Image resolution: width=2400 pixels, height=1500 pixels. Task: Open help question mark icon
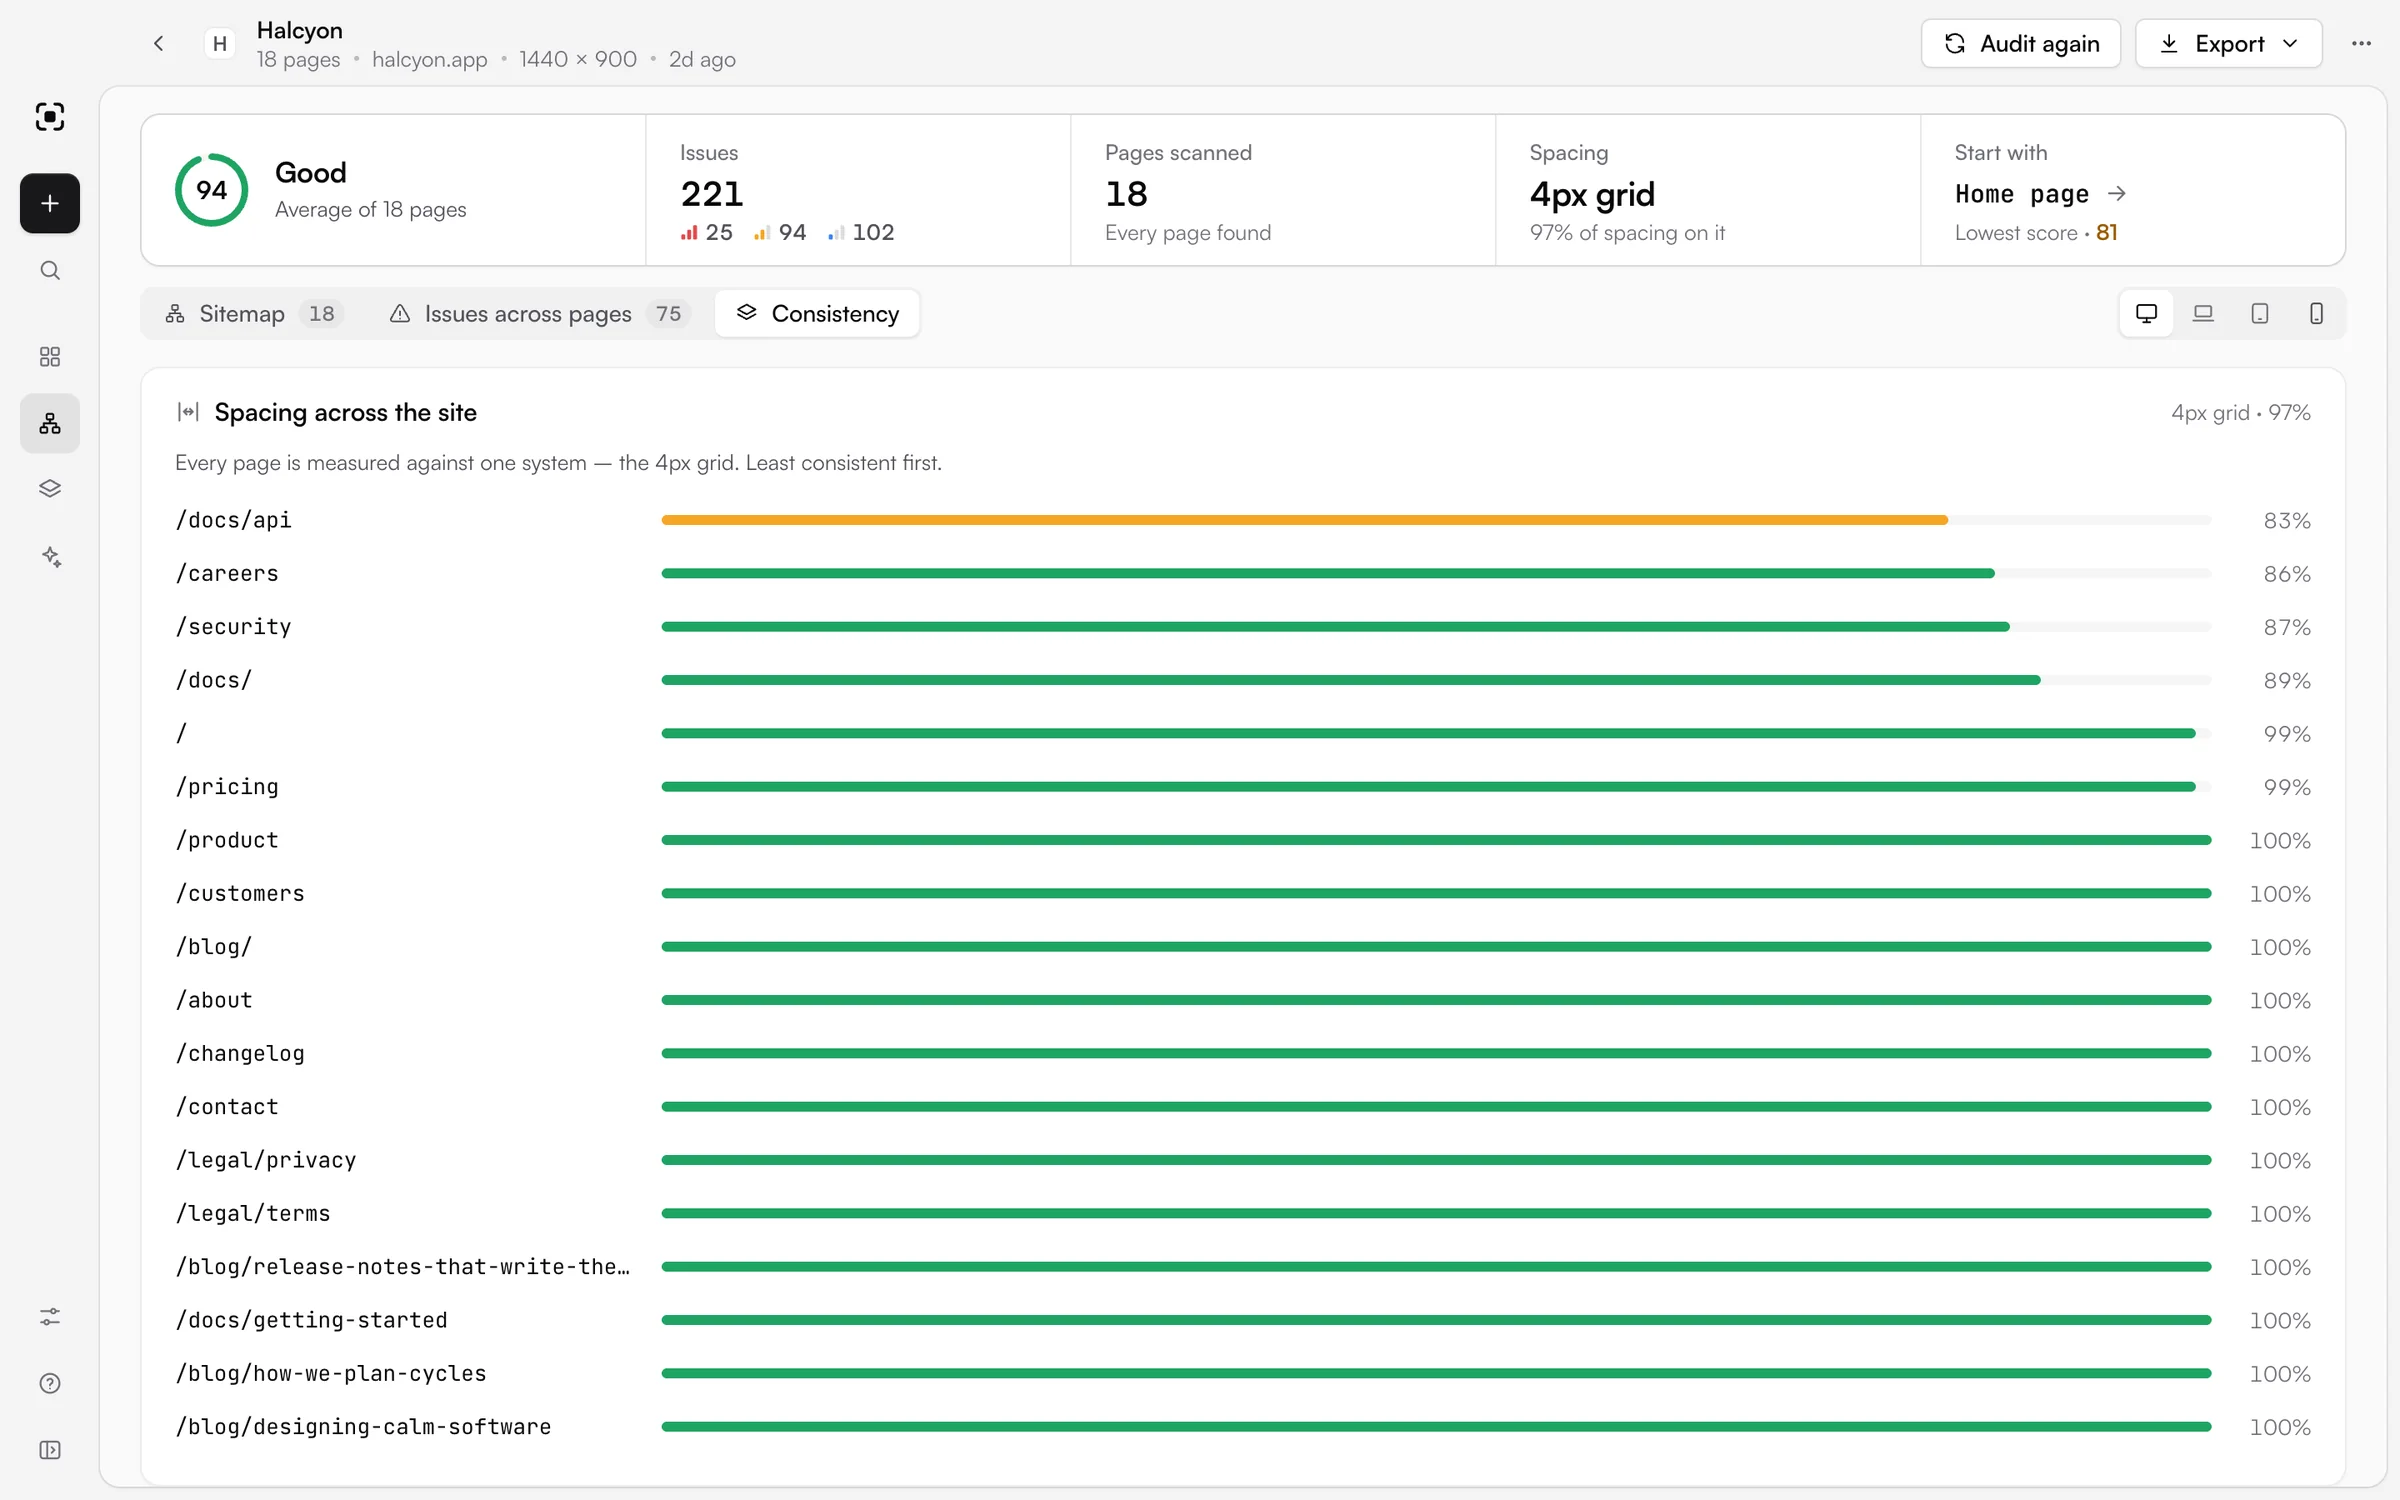(50, 1384)
